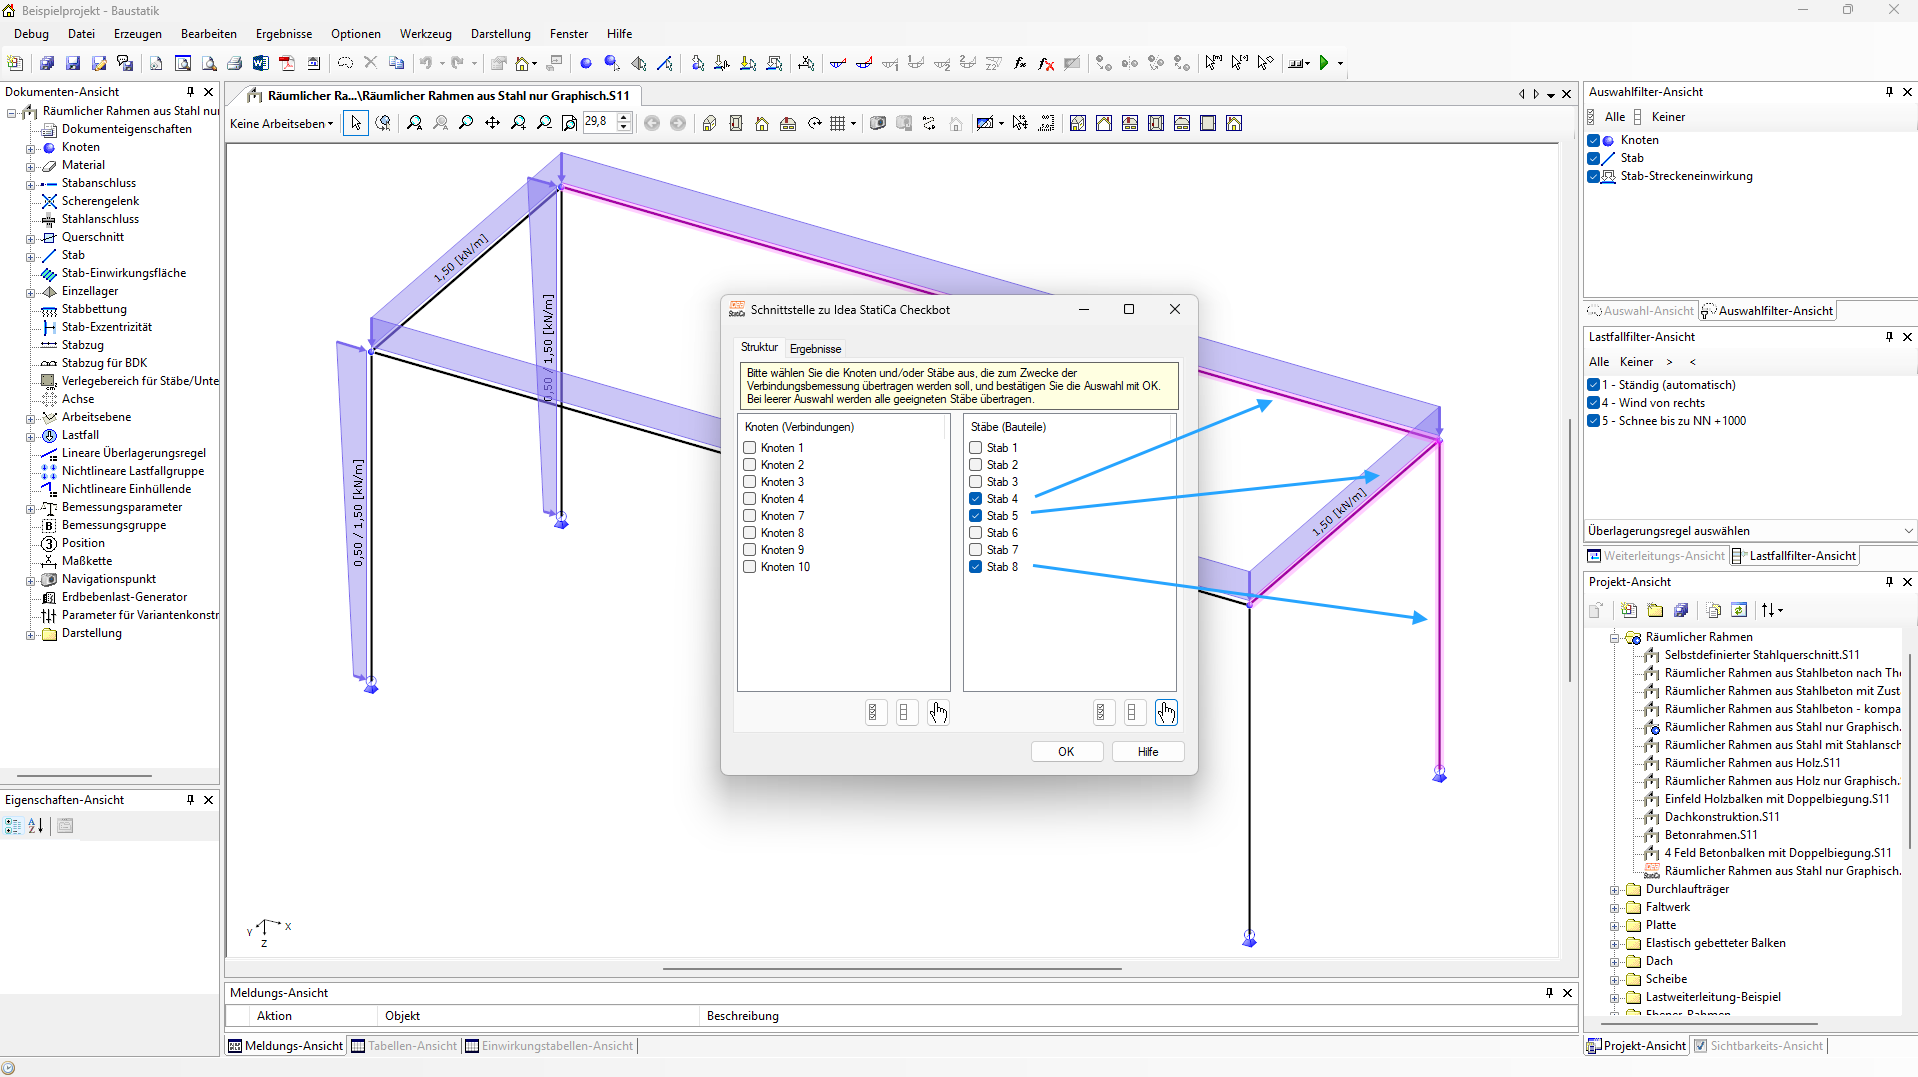1918x1077 pixels.
Task: Pin the Dokumenten-Ansicht panel
Action: tap(190, 92)
